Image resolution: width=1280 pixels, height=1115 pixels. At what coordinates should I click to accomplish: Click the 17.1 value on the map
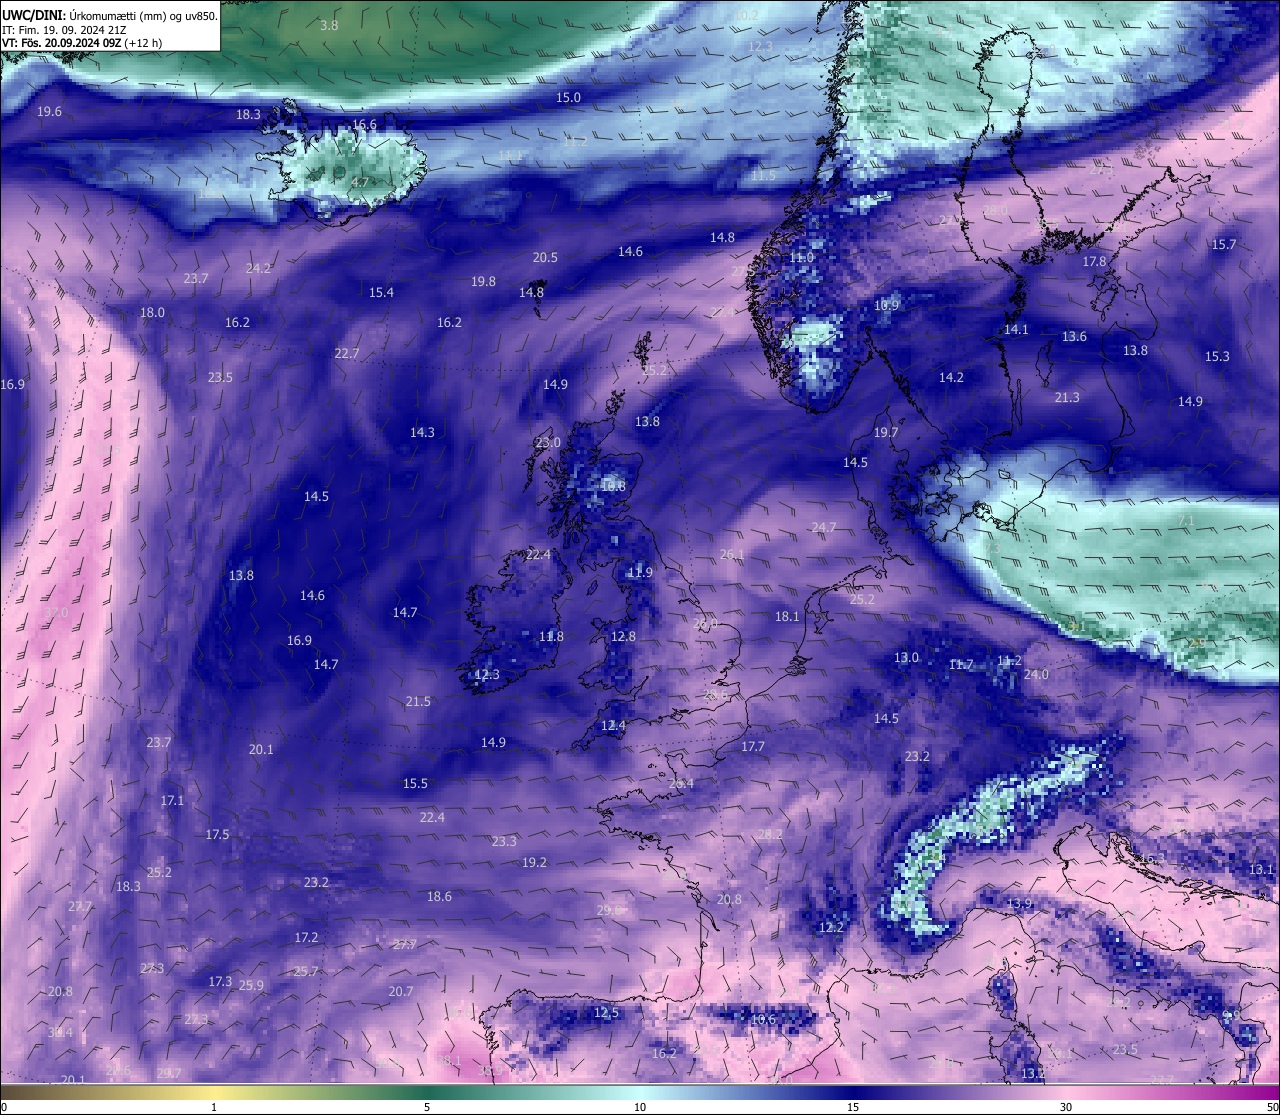pyautogui.click(x=172, y=800)
